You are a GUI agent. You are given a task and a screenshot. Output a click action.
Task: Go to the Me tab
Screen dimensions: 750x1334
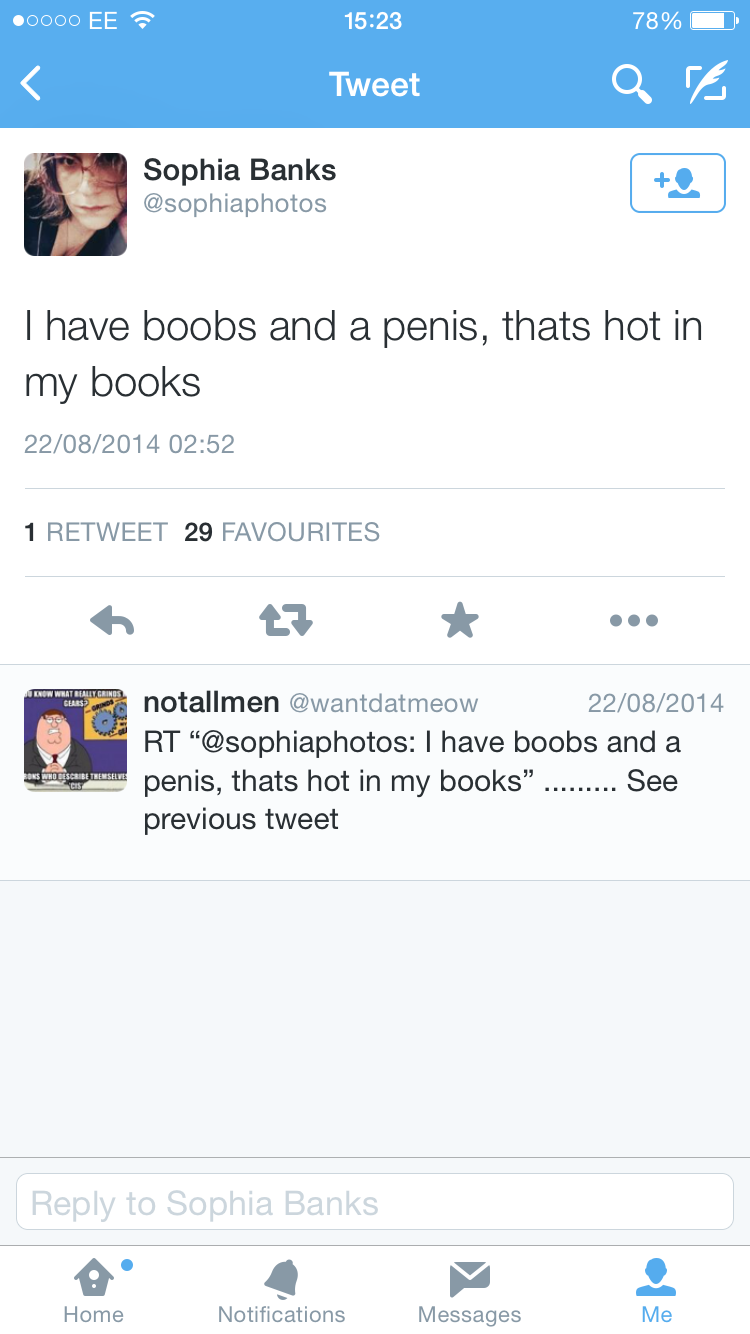click(657, 1290)
